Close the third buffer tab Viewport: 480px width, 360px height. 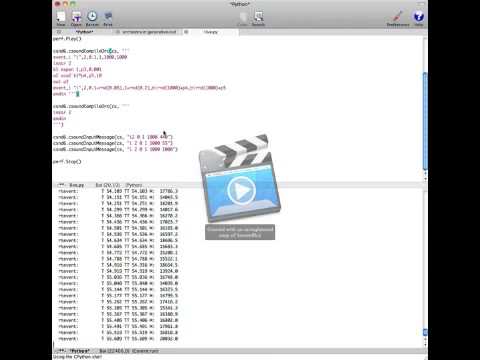click(x=186, y=32)
